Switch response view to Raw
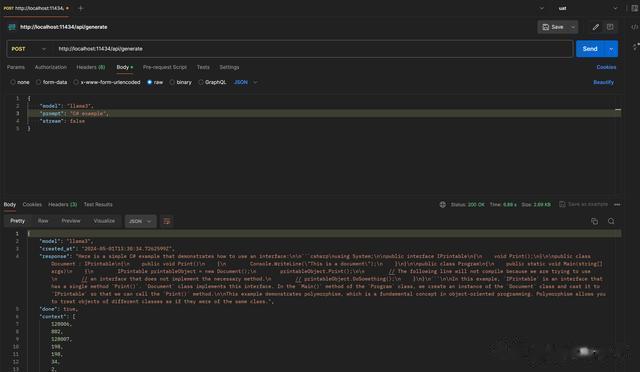 point(43,221)
